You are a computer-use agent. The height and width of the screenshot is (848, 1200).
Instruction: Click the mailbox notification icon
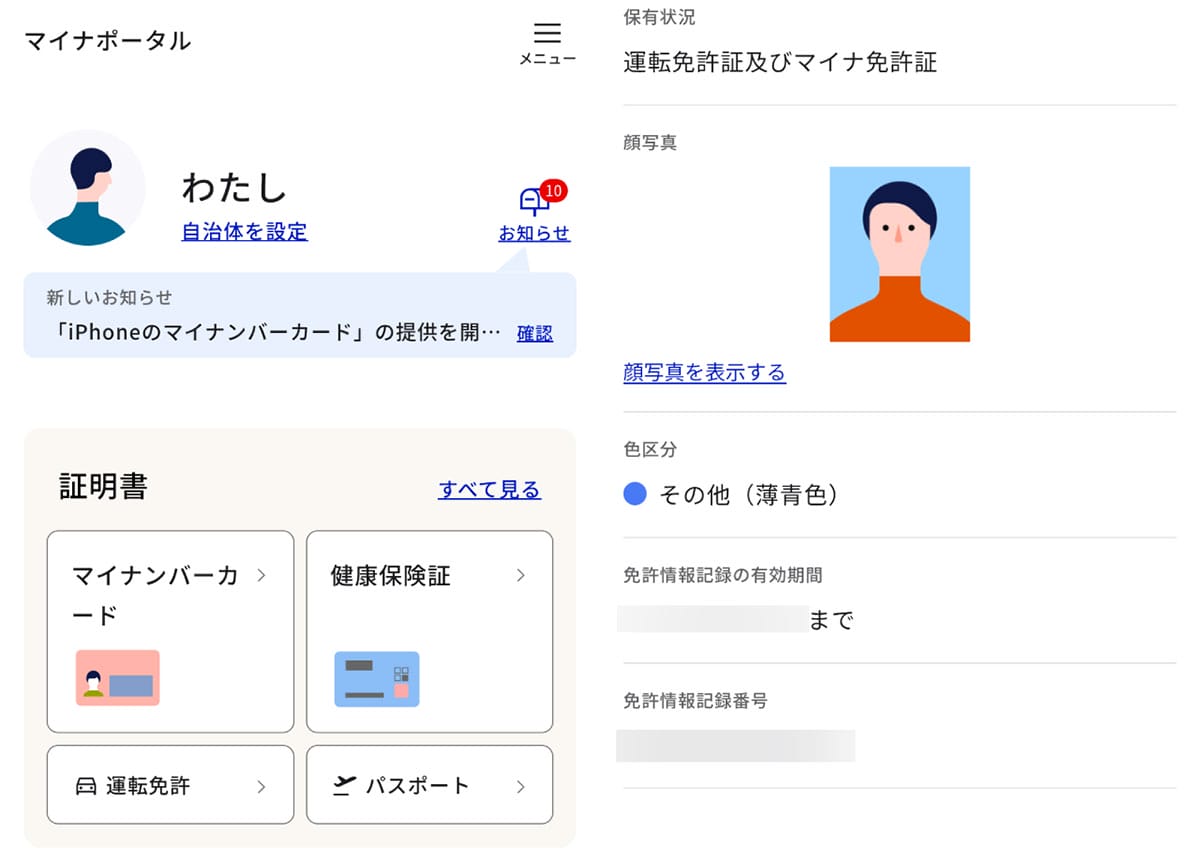(533, 202)
